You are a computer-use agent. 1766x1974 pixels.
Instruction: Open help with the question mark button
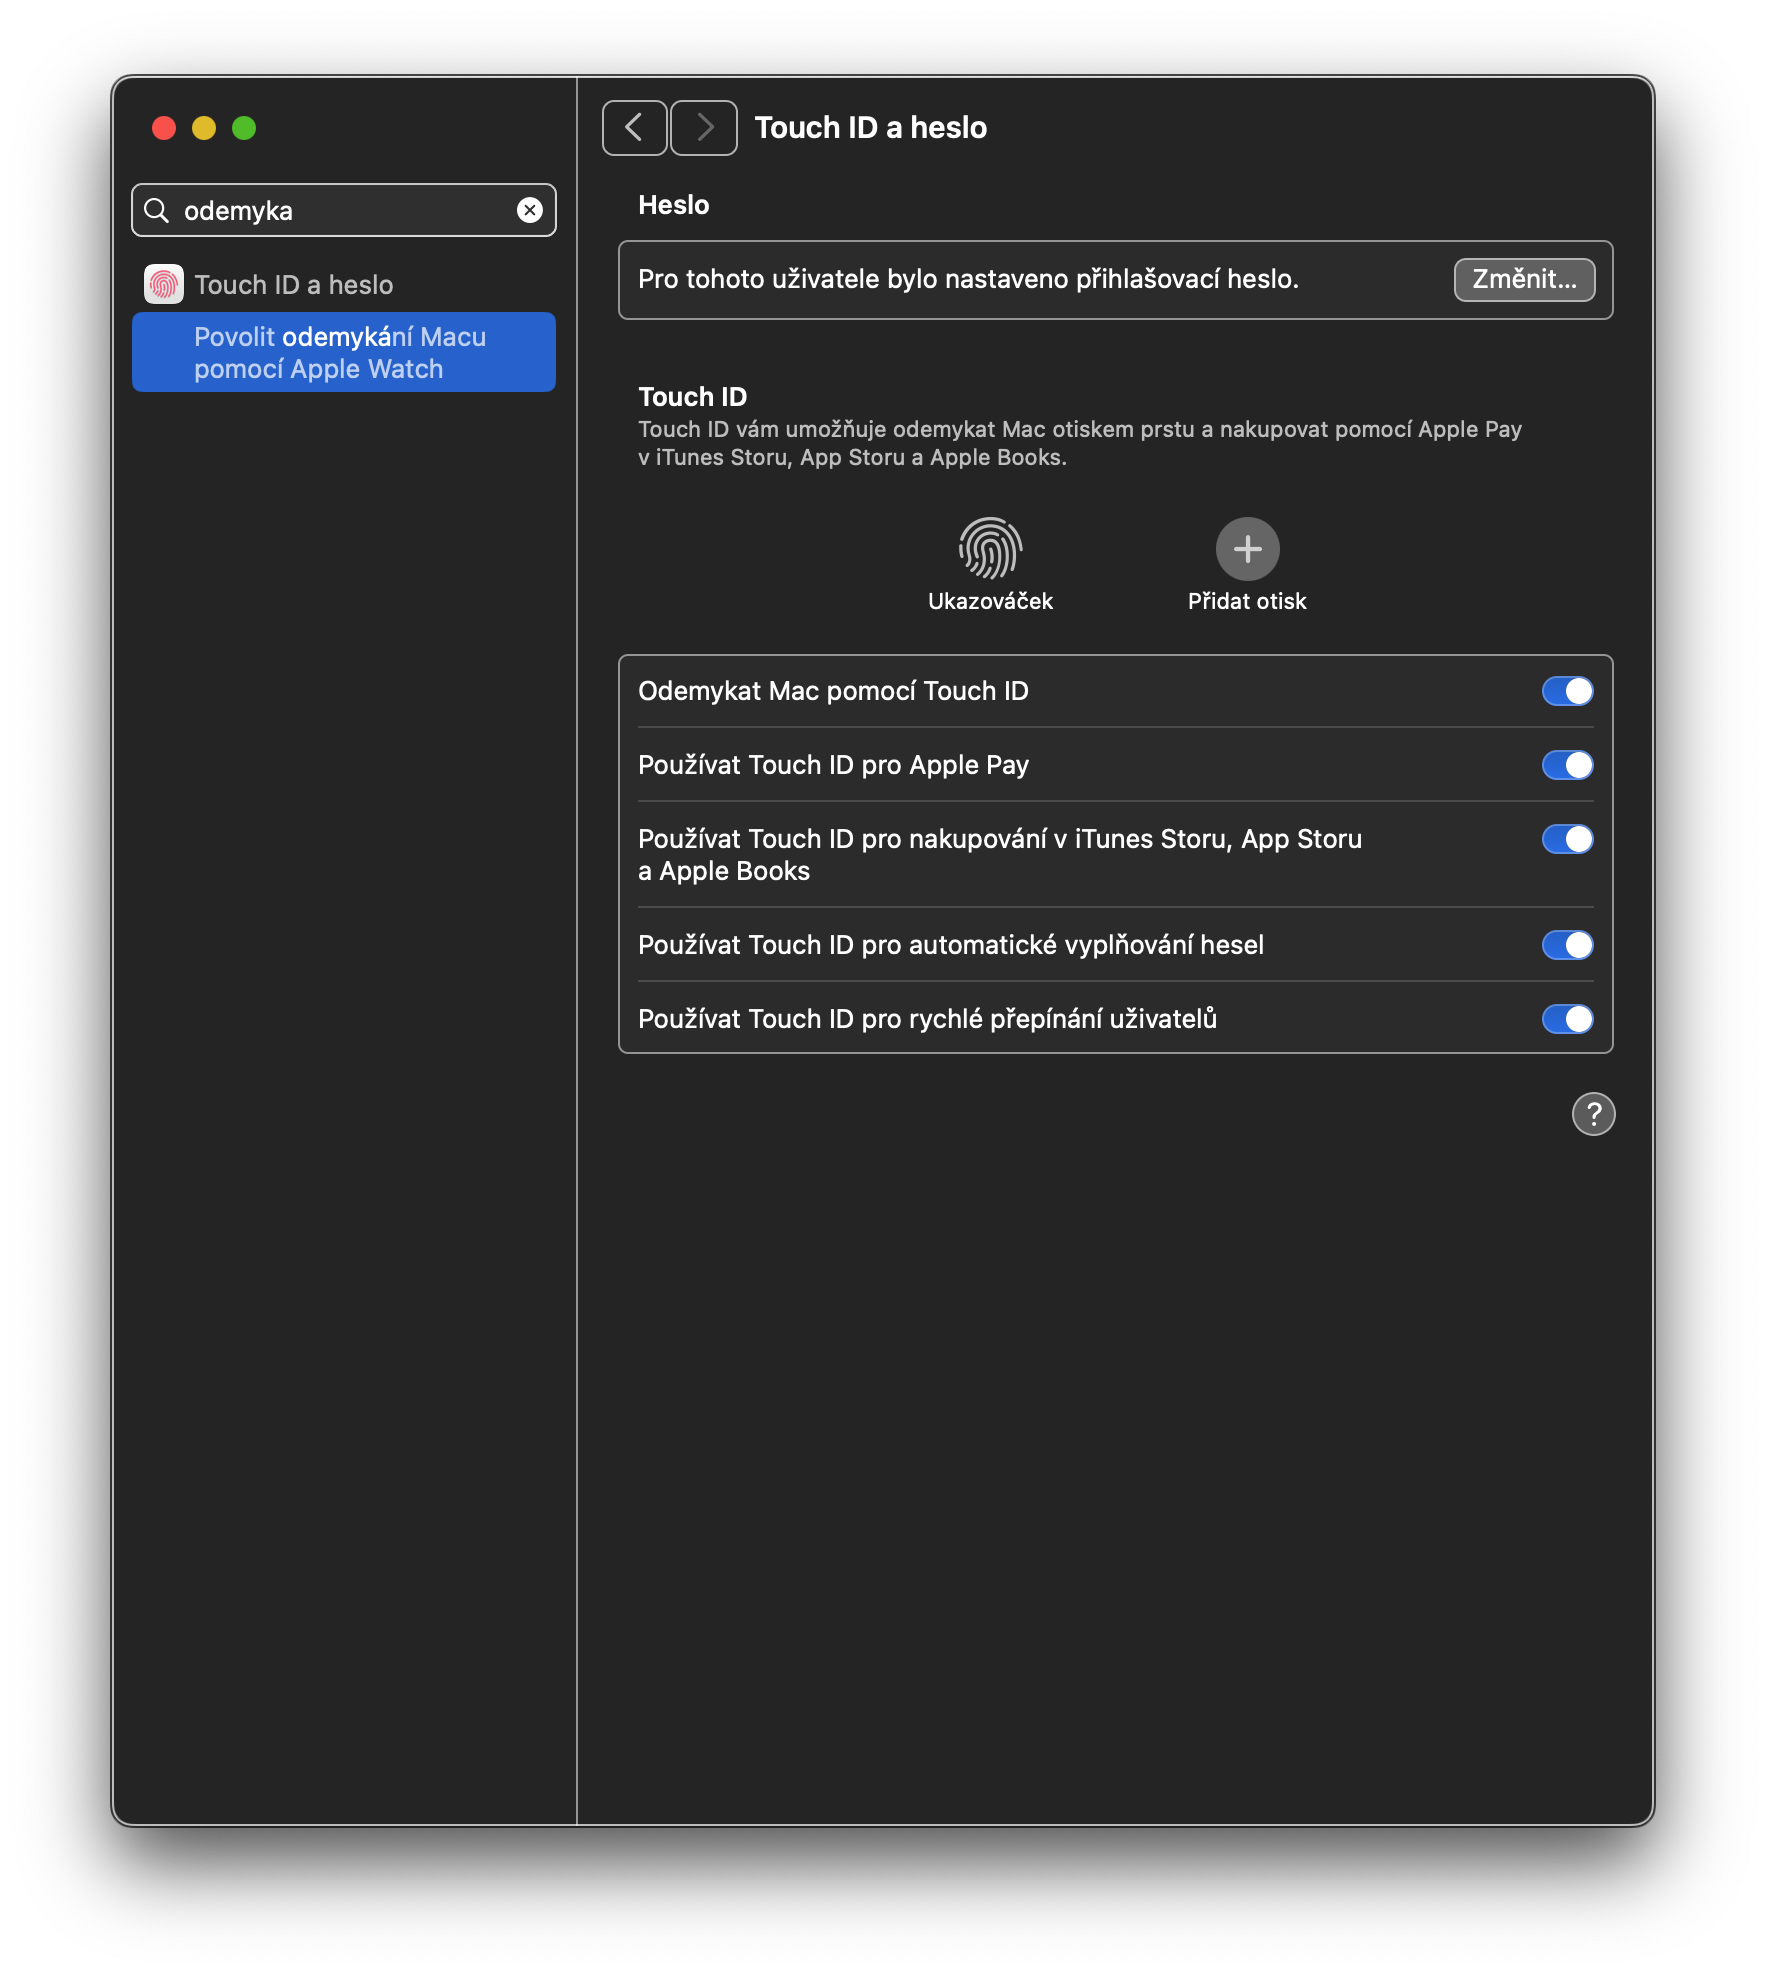(1593, 1114)
